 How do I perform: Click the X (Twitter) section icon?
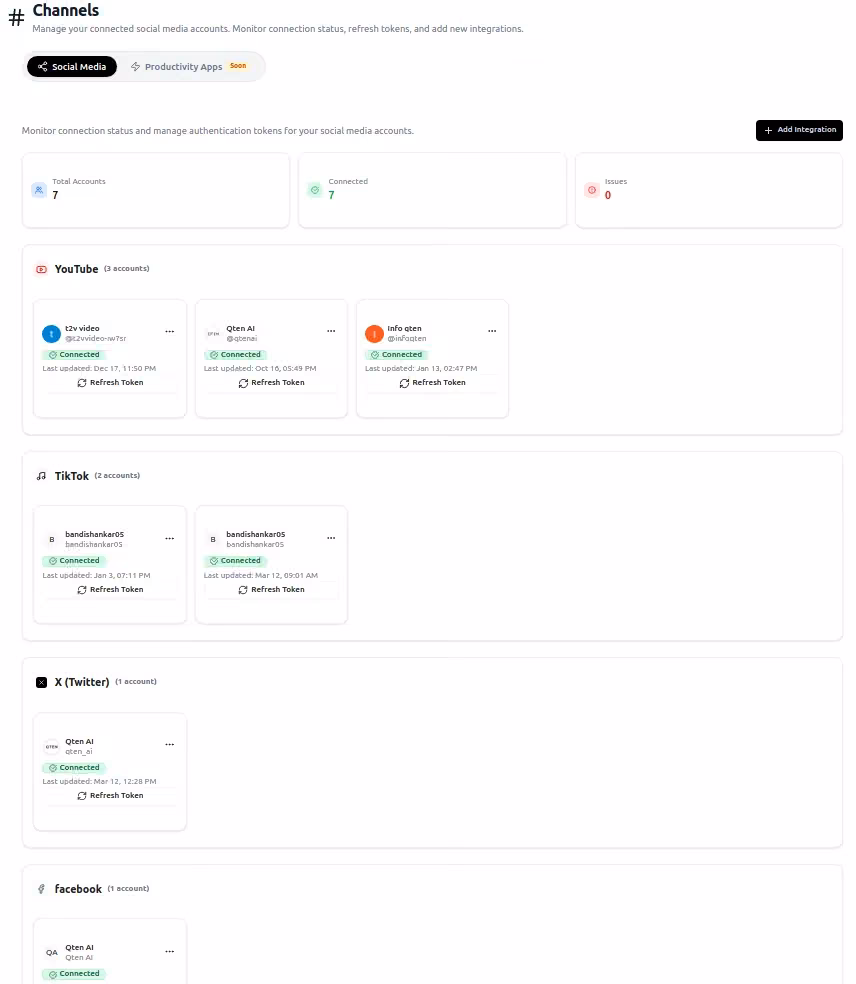pyautogui.click(x=41, y=682)
